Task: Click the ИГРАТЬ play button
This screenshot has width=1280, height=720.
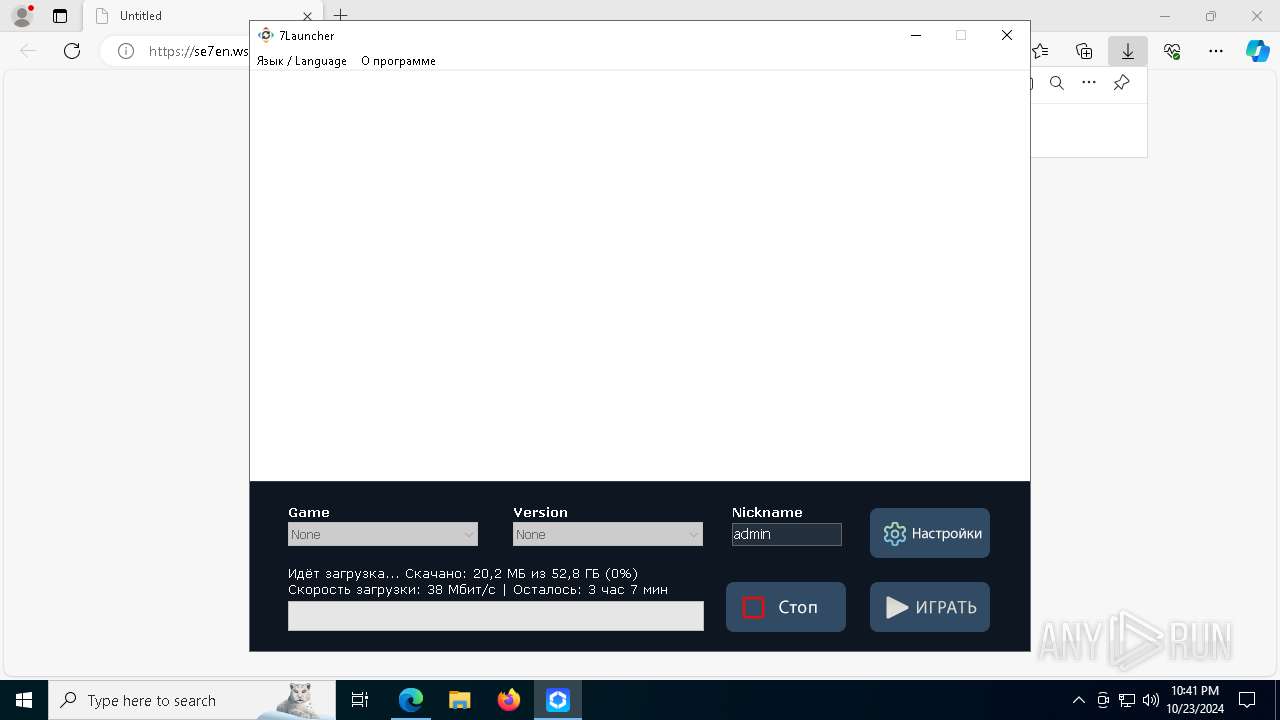Action: [930, 607]
